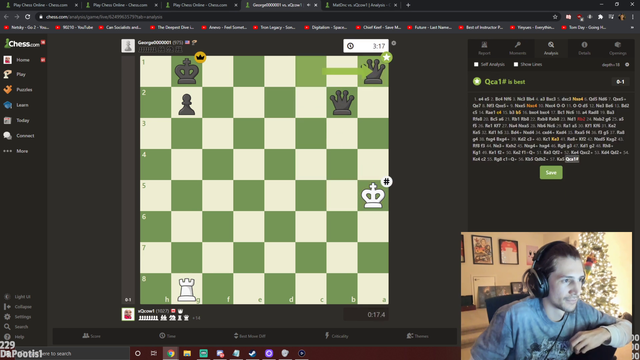The width and height of the screenshot is (640, 360).
Task: Open xQcow1 player profile name
Action: pos(147,311)
